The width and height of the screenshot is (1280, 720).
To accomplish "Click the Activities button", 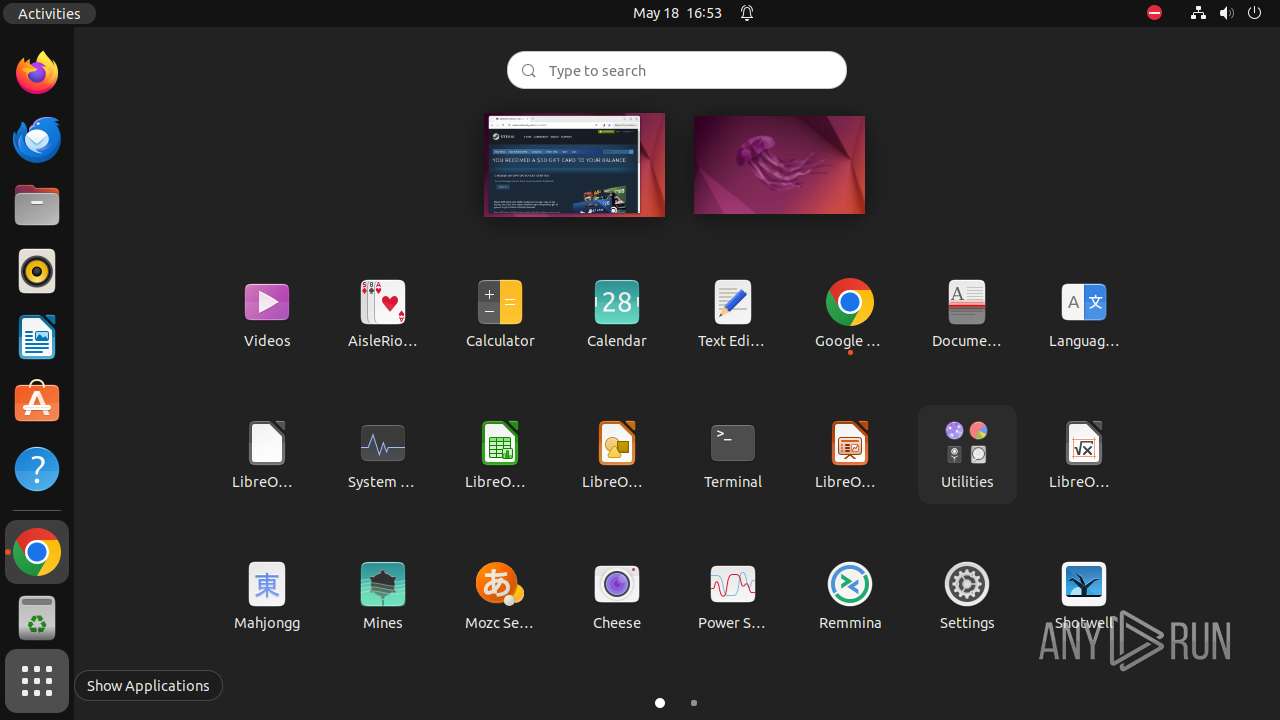I will coord(49,13).
